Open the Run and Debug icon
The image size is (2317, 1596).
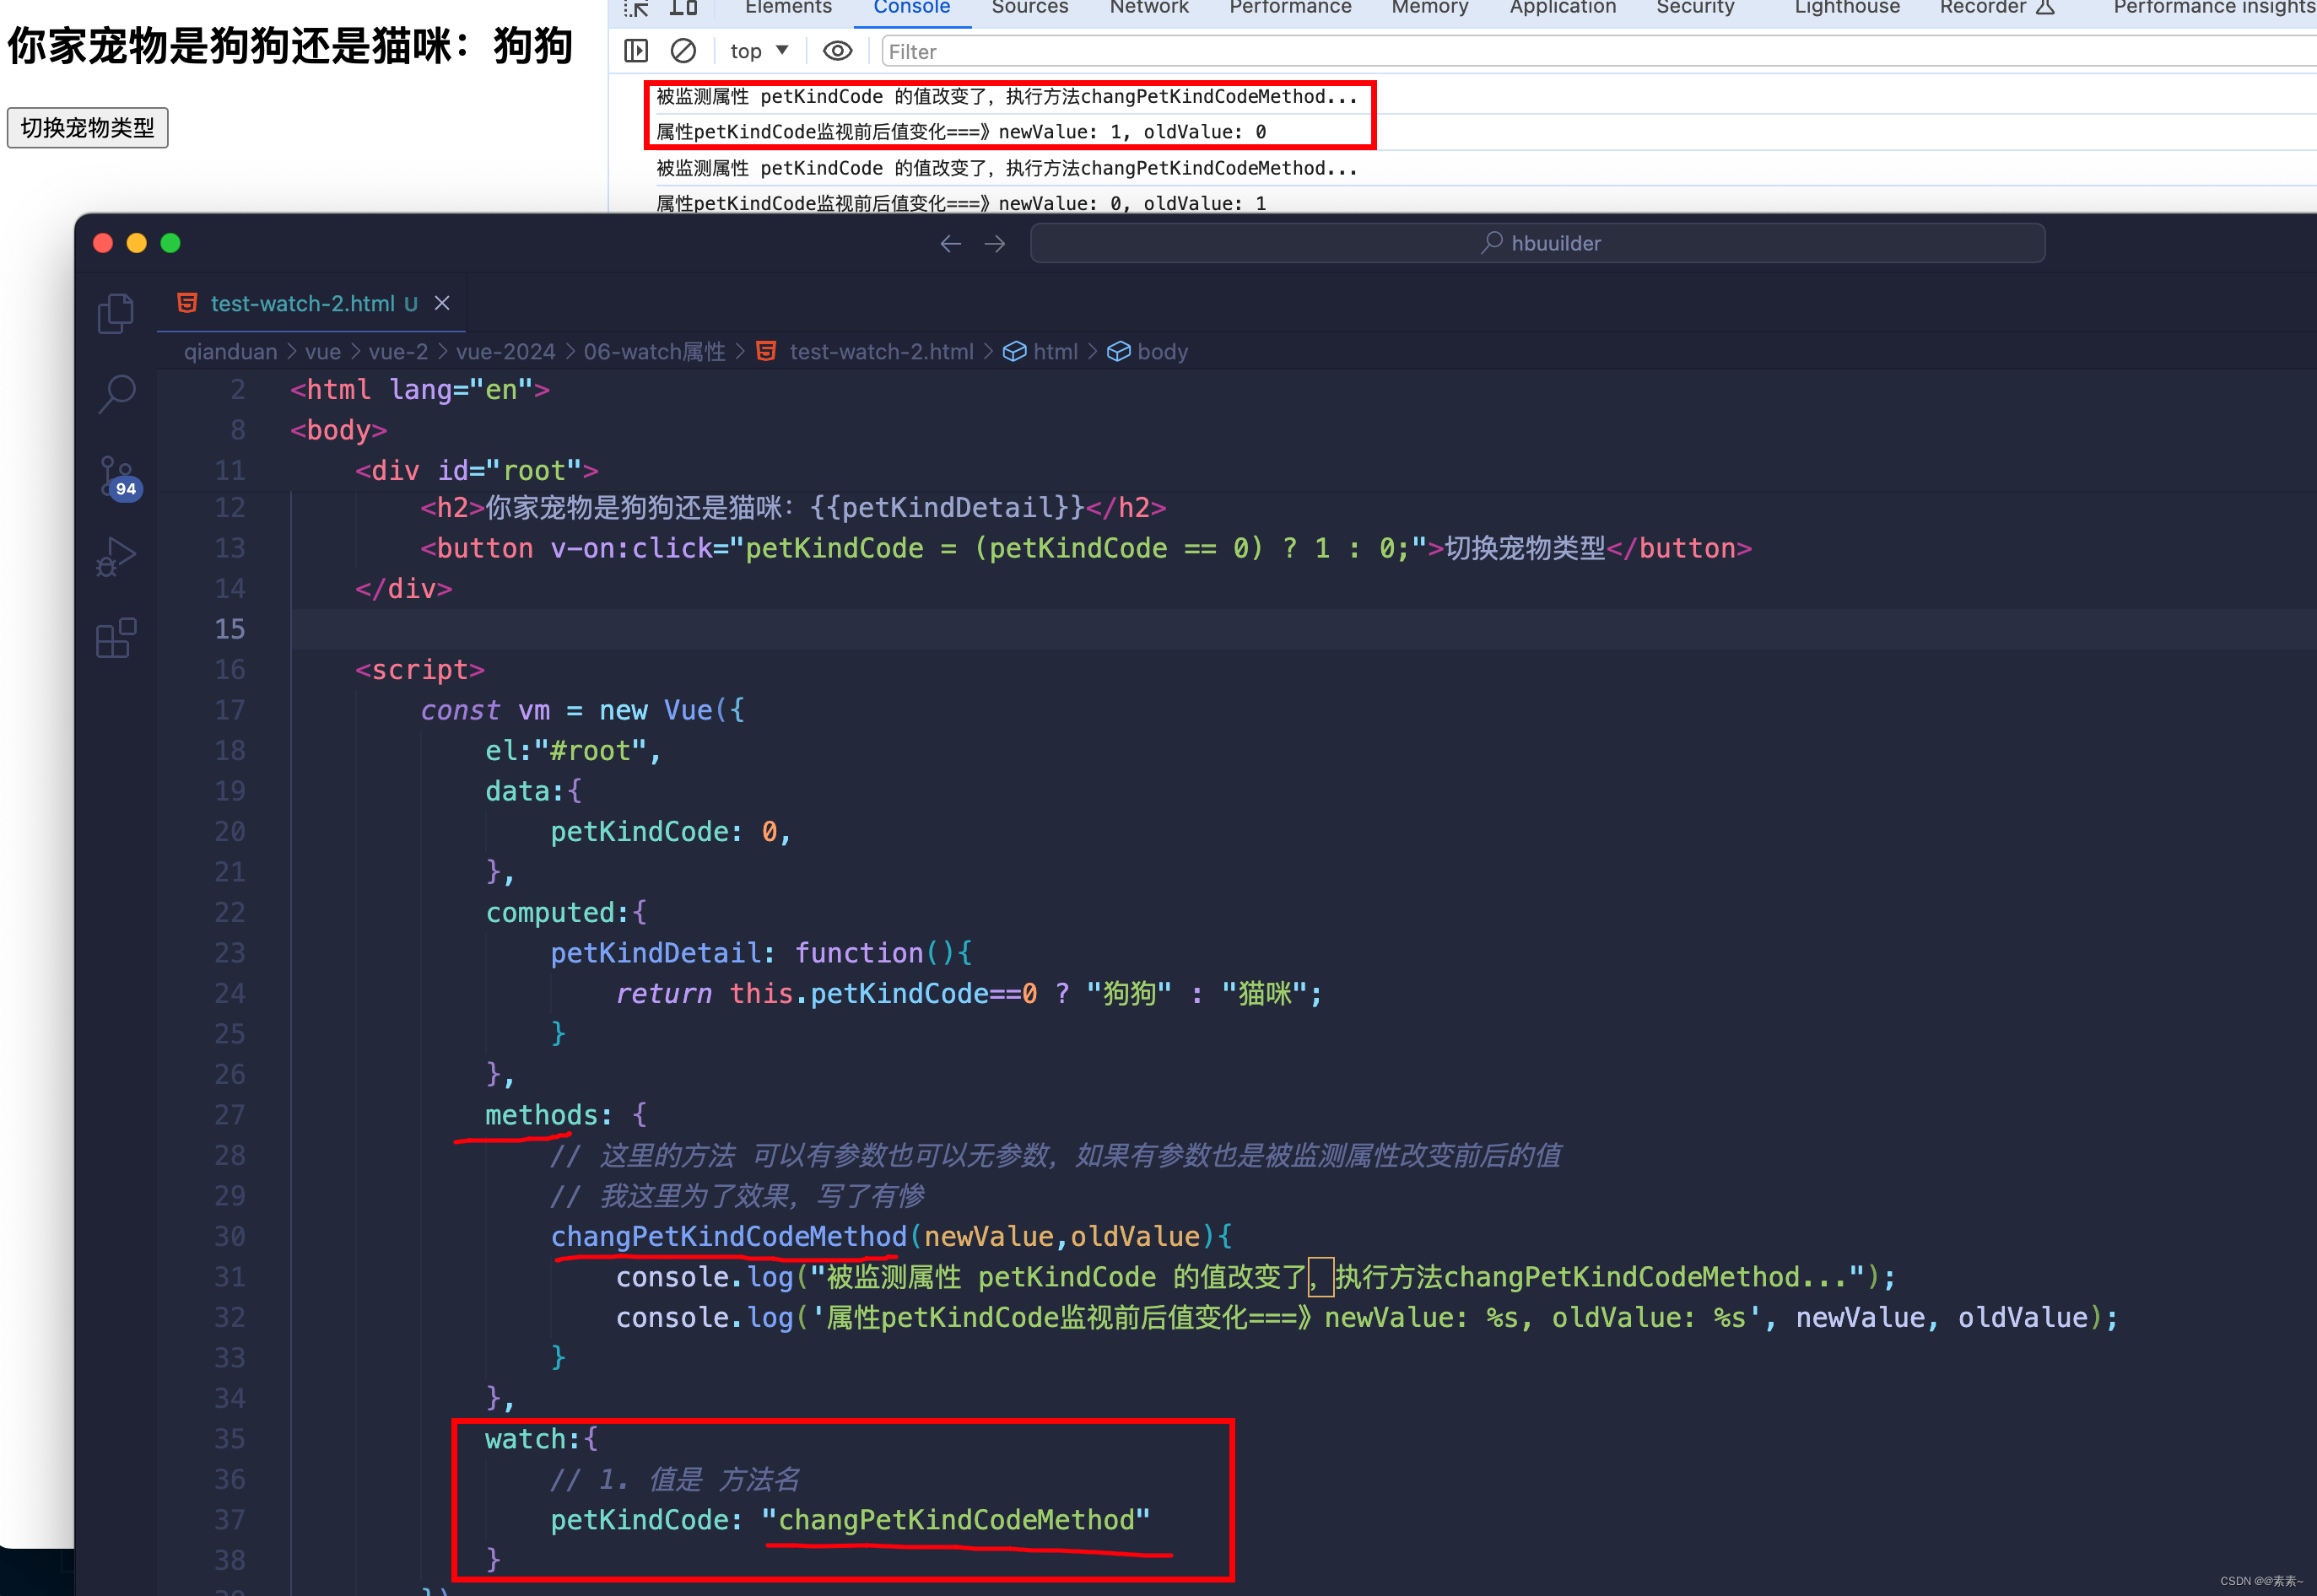click(116, 556)
